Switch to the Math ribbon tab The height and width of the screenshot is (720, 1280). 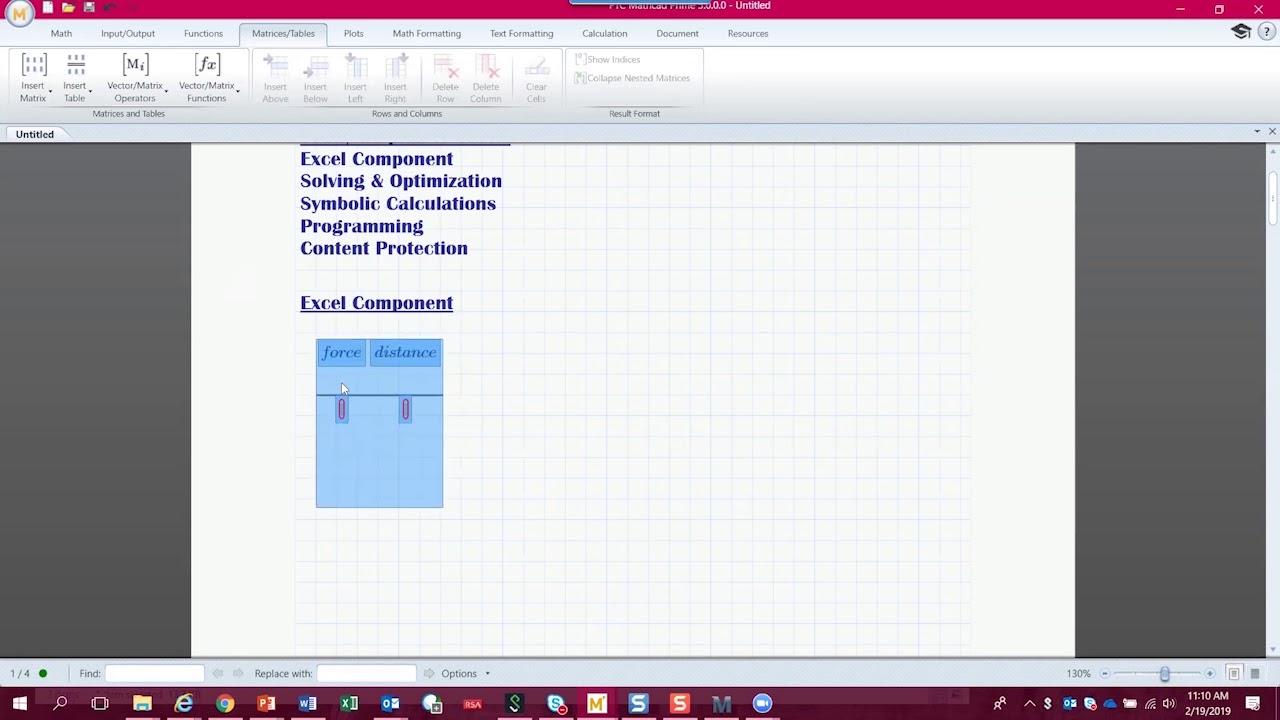(x=61, y=33)
